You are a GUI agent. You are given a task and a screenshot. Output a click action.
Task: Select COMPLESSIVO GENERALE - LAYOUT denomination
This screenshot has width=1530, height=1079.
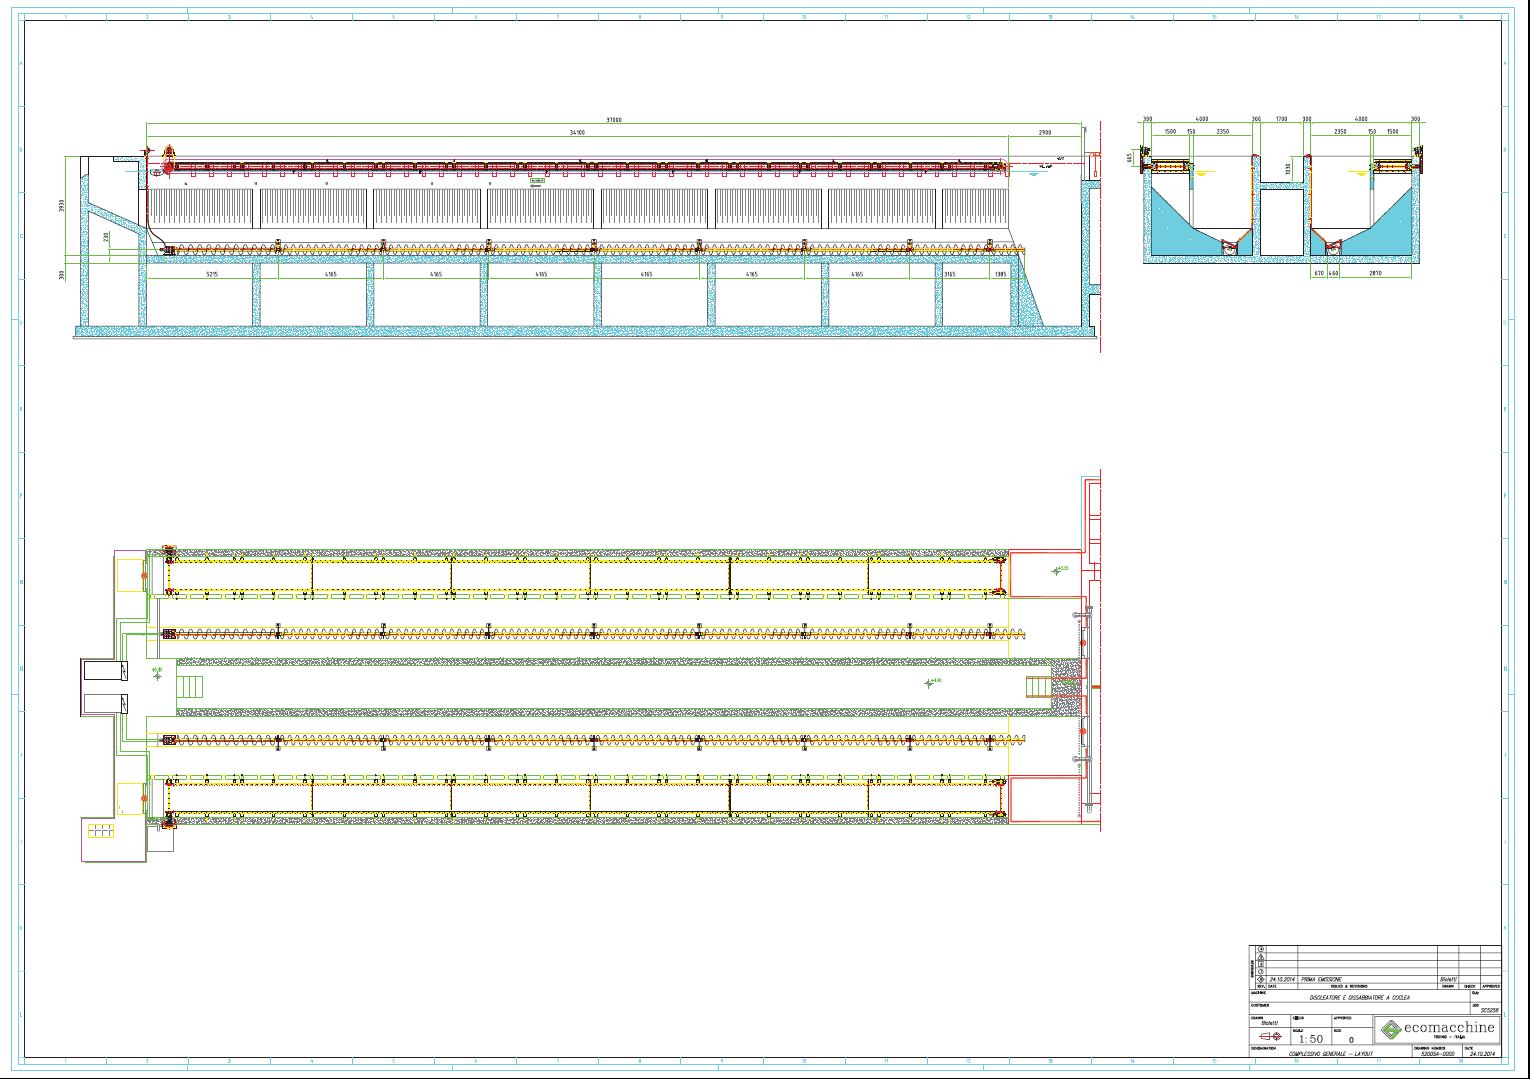(1331, 1054)
